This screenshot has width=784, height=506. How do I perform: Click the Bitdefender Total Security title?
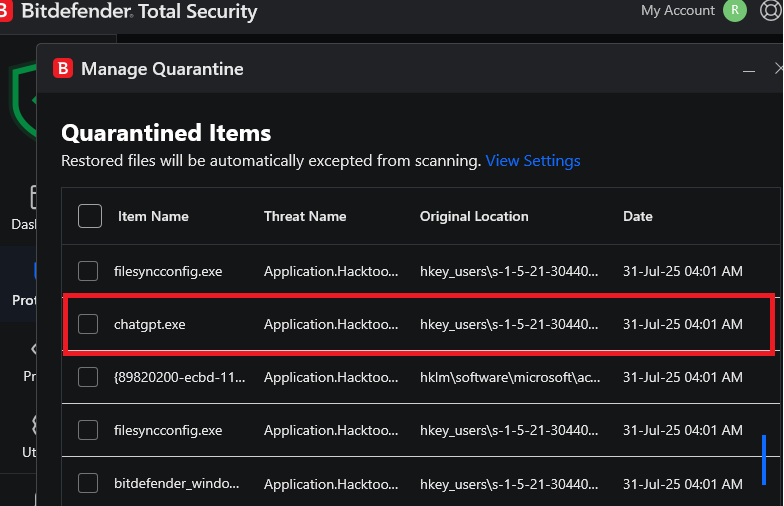[139, 11]
